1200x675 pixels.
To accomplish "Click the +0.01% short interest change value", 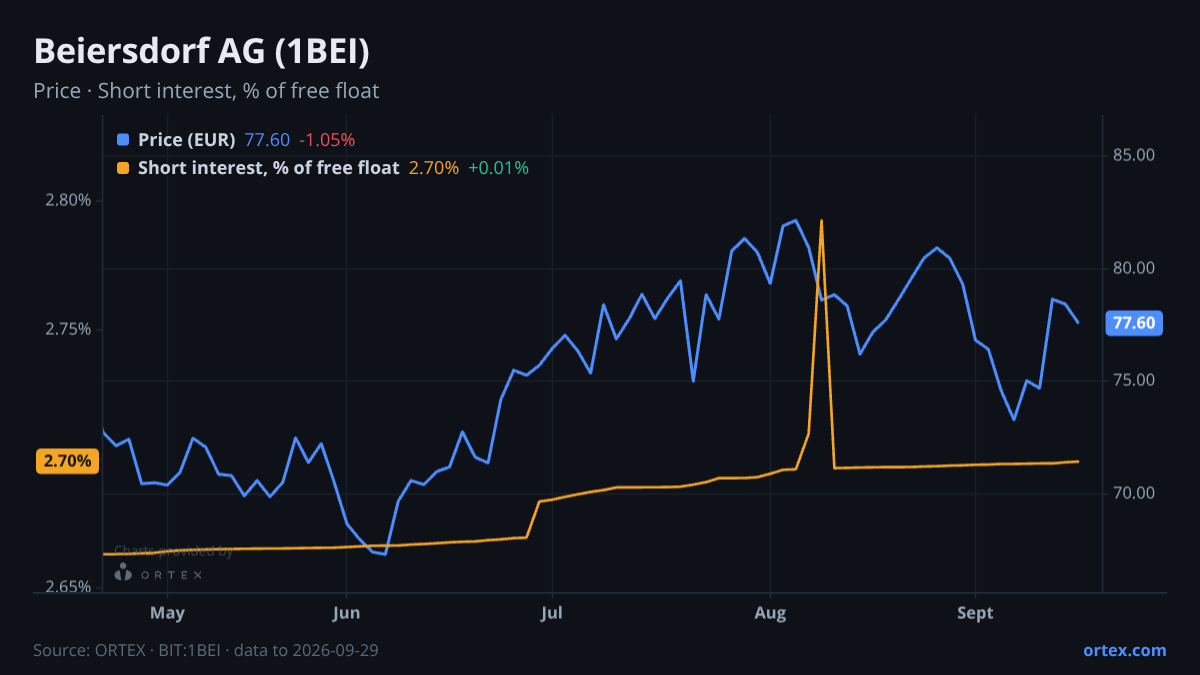I will [498, 168].
